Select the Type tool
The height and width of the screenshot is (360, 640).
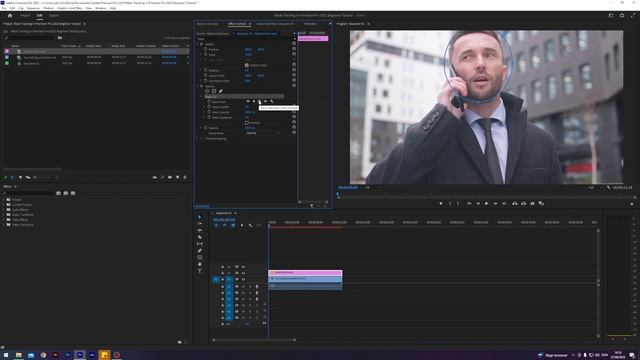click(x=200, y=271)
